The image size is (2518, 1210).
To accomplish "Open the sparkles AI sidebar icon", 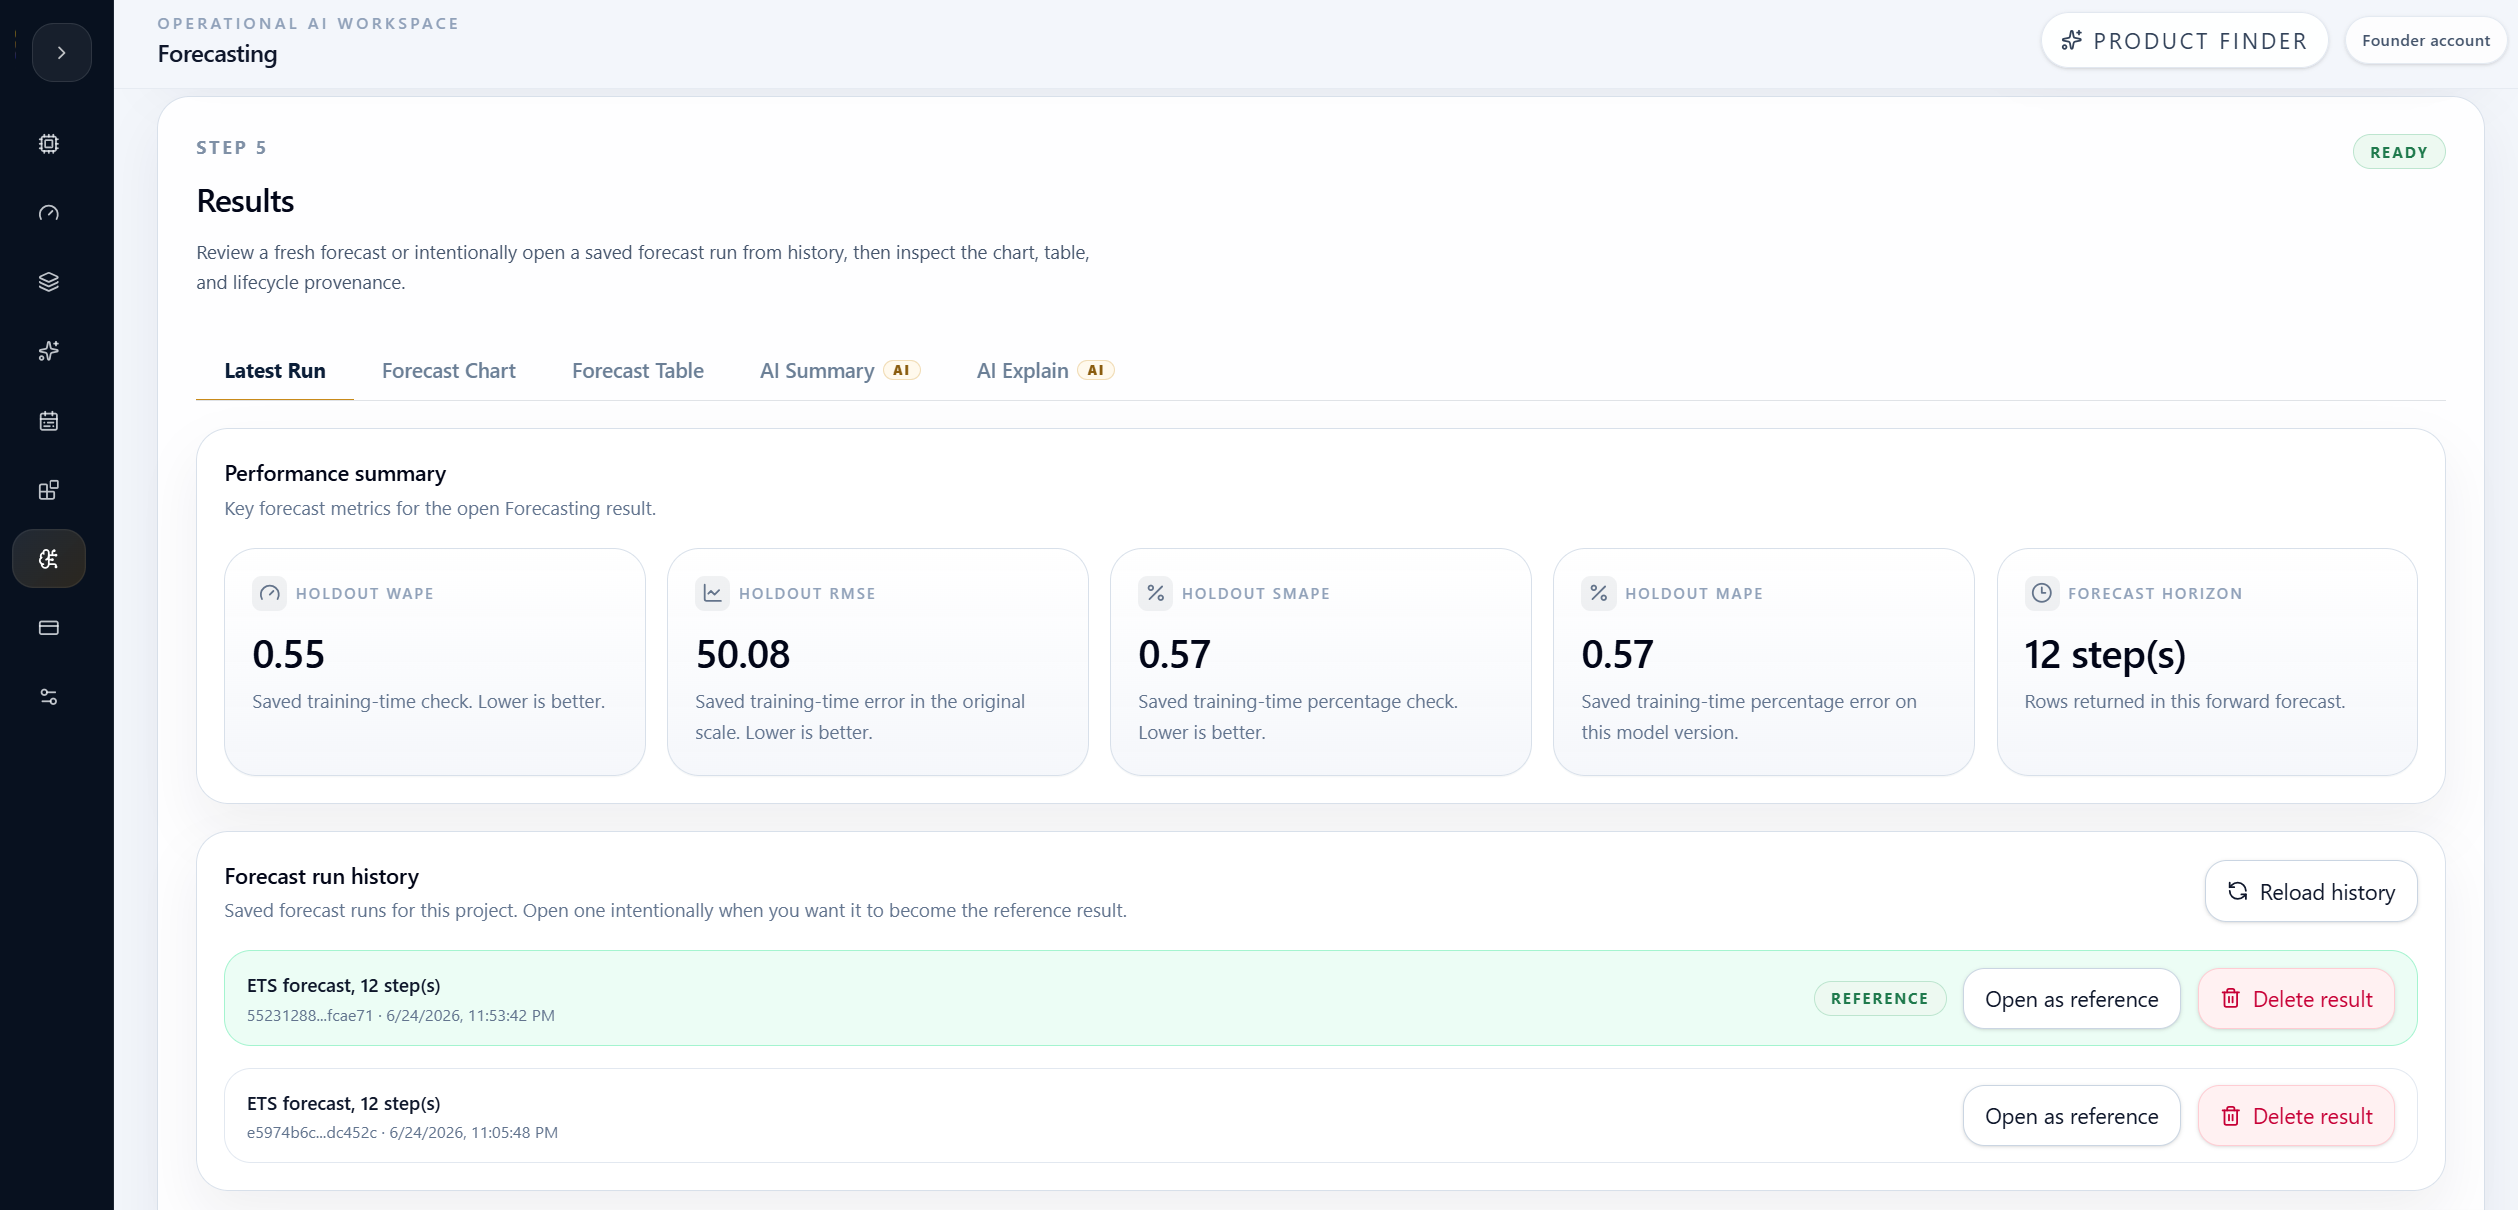I will click(49, 351).
